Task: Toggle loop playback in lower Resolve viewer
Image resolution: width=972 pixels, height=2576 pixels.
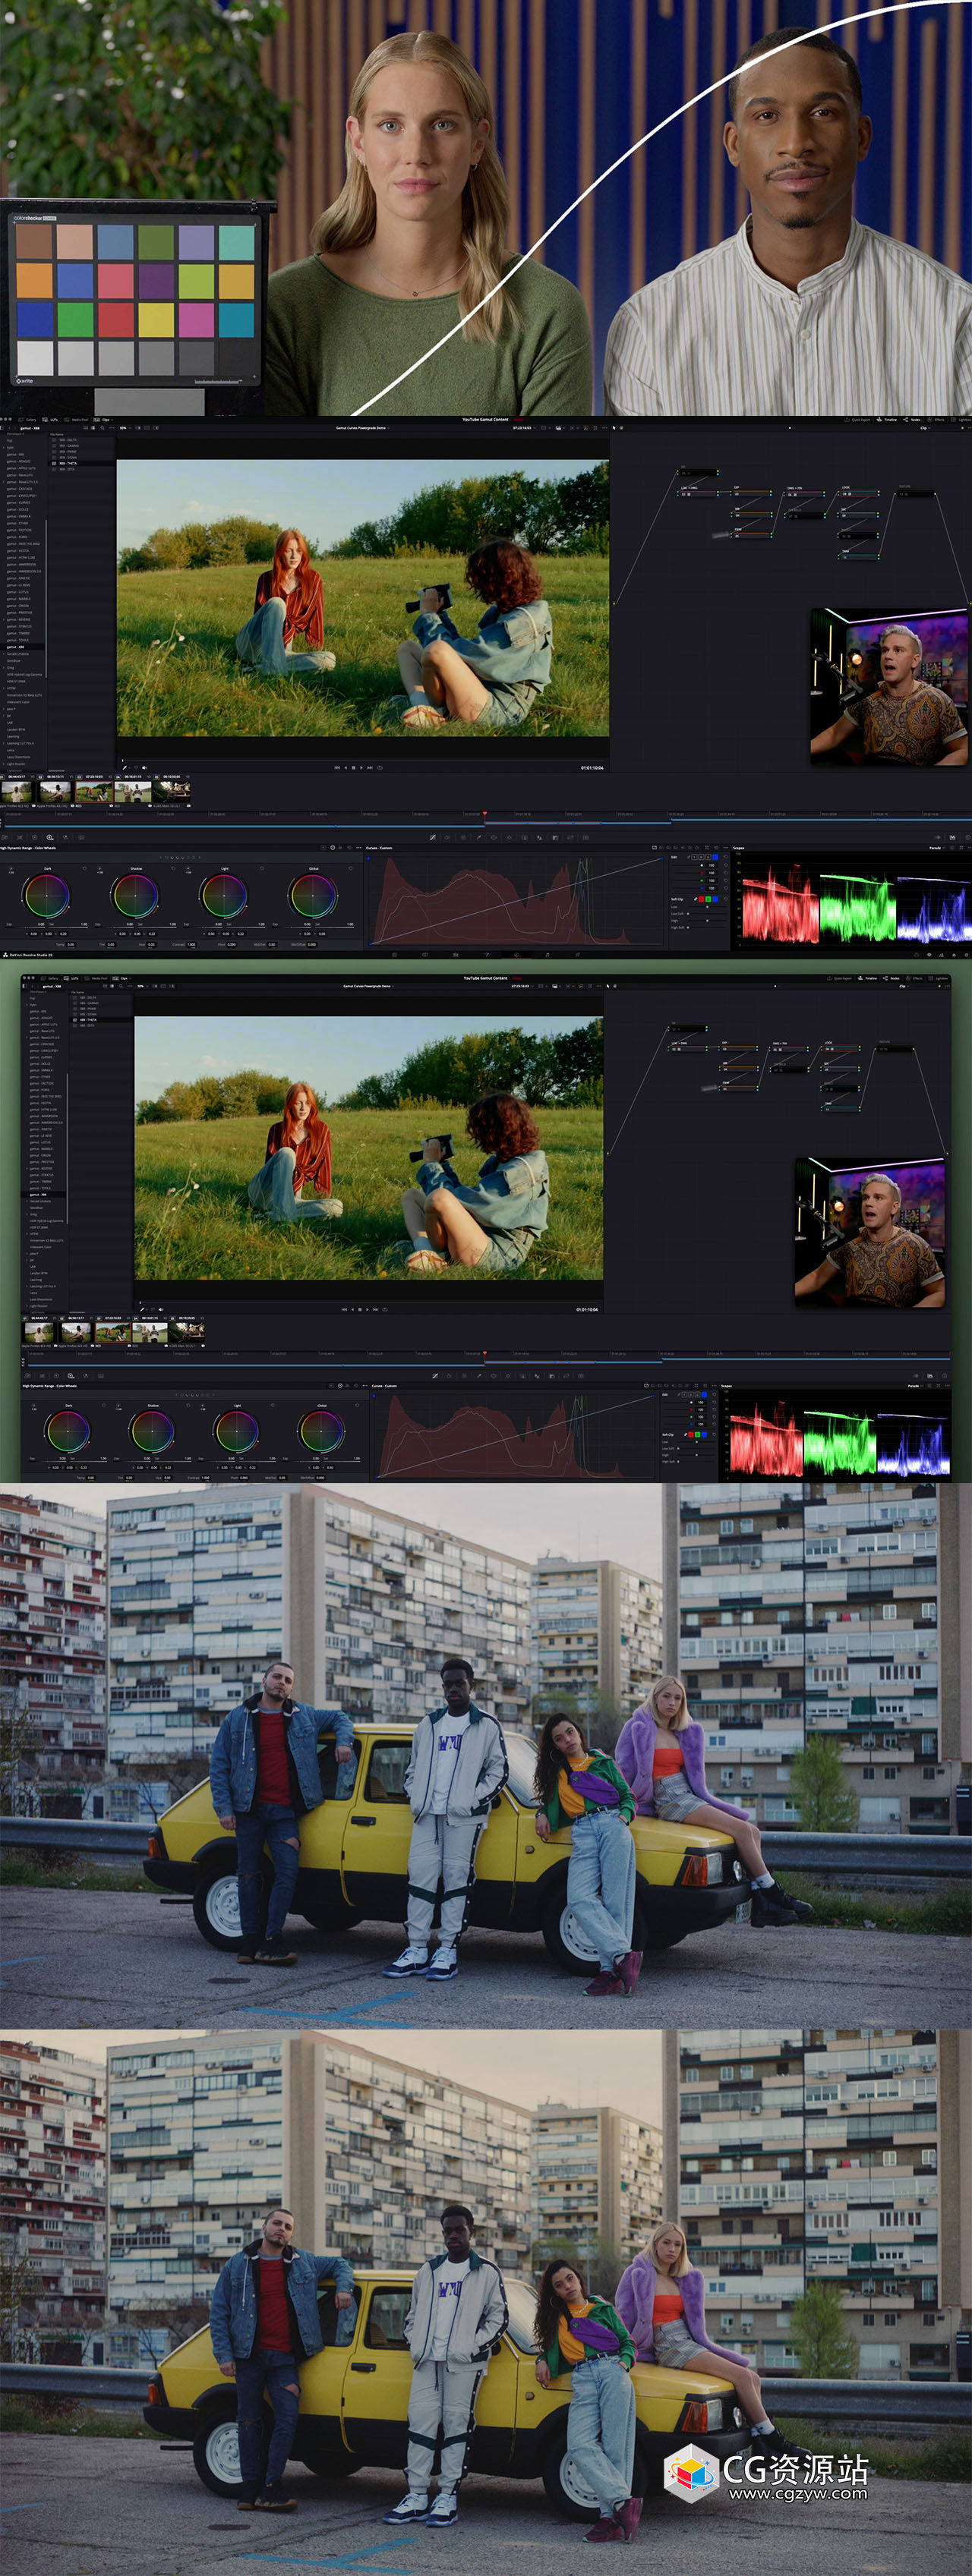Action: (x=385, y=1309)
